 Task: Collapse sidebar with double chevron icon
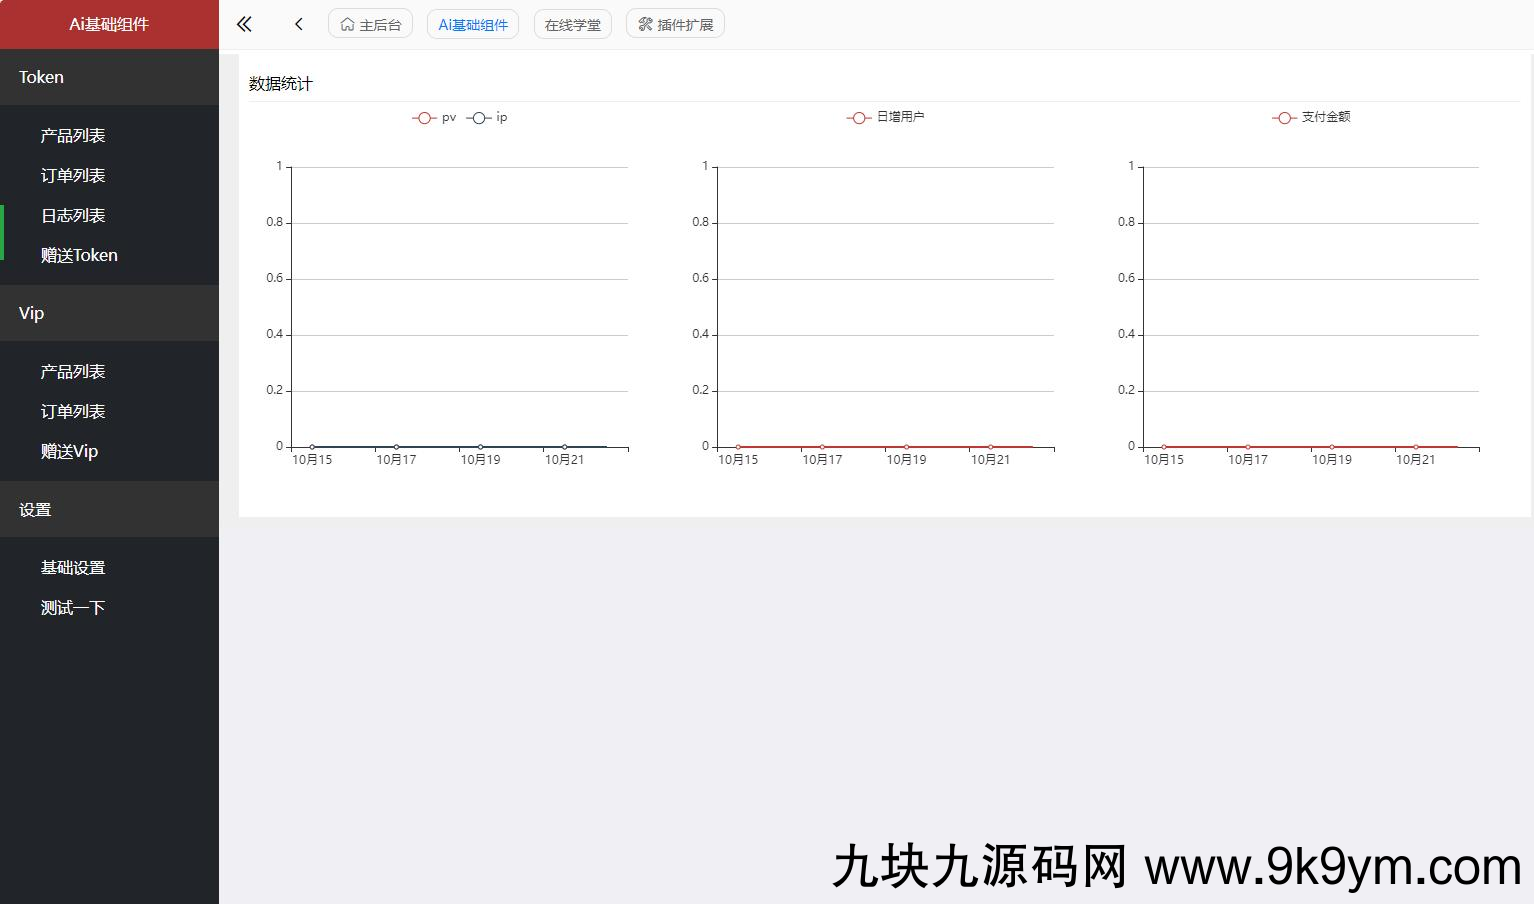[x=244, y=24]
